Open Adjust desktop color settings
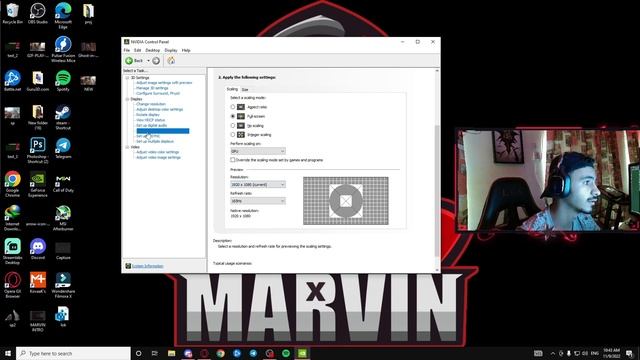The image size is (640, 360). click(x=160, y=109)
